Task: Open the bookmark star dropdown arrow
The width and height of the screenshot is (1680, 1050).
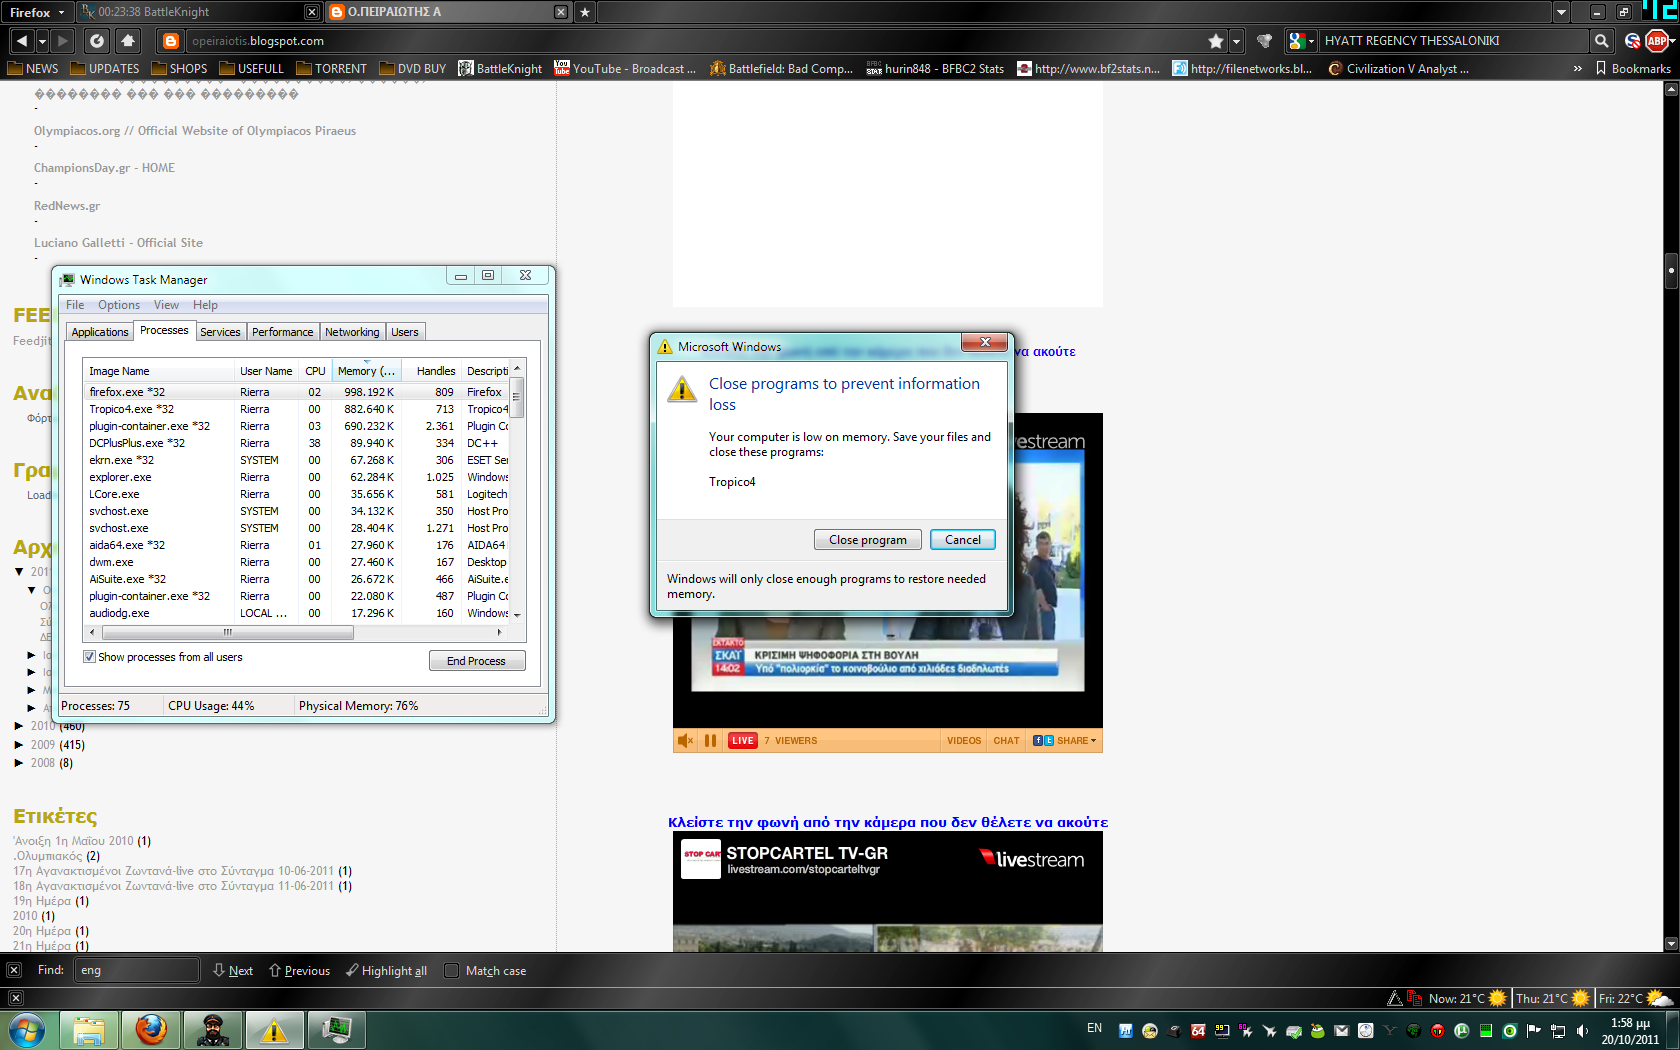Action: 1236,41
